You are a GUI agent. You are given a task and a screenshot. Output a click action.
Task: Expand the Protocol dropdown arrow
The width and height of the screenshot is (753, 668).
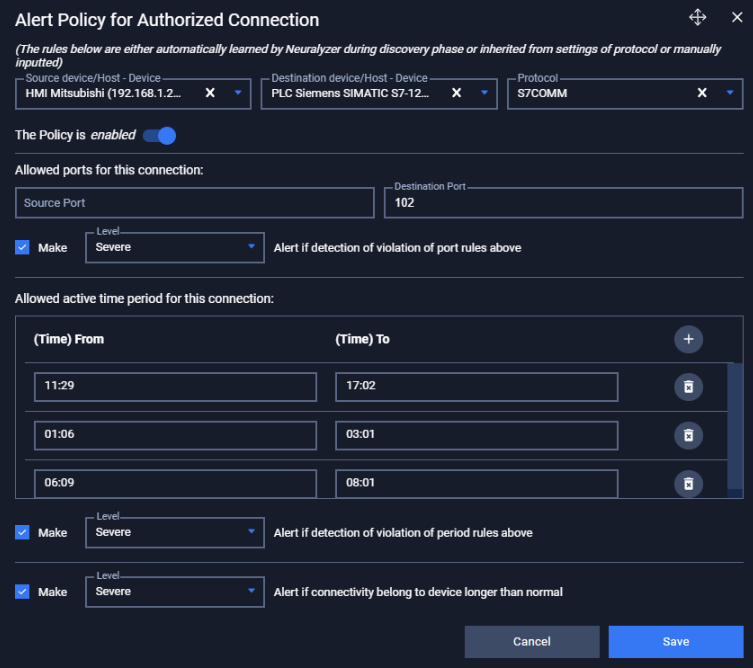click(730, 93)
